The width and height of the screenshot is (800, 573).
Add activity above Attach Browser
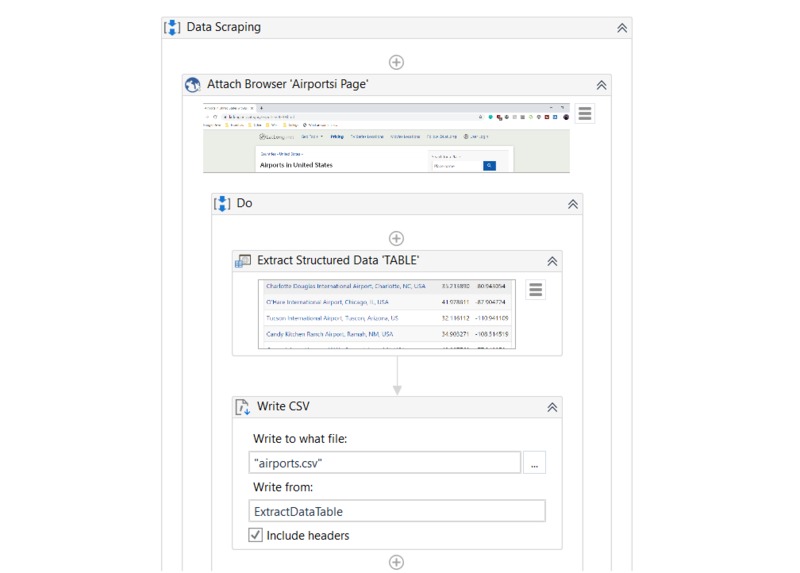pos(396,62)
